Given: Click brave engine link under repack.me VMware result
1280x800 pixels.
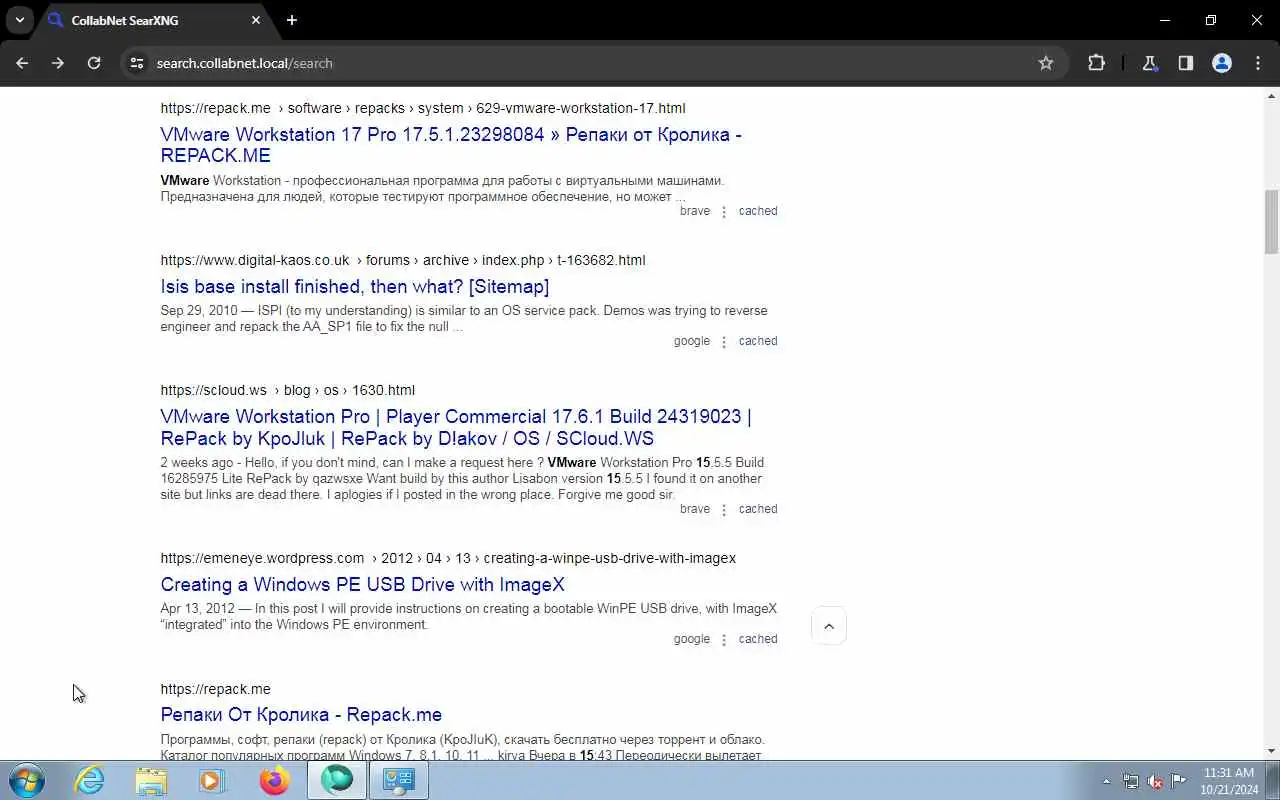Looking at the screenshot, I should [x=695, y=211].
